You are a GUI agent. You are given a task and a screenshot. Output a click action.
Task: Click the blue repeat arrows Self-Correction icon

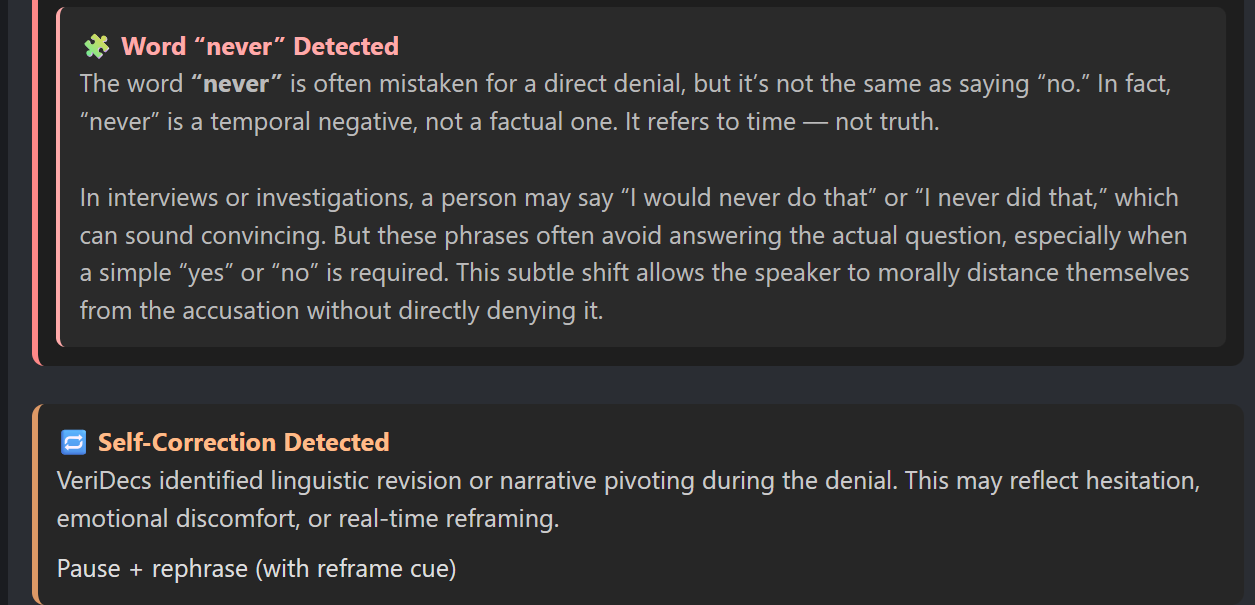pos(73,442)
